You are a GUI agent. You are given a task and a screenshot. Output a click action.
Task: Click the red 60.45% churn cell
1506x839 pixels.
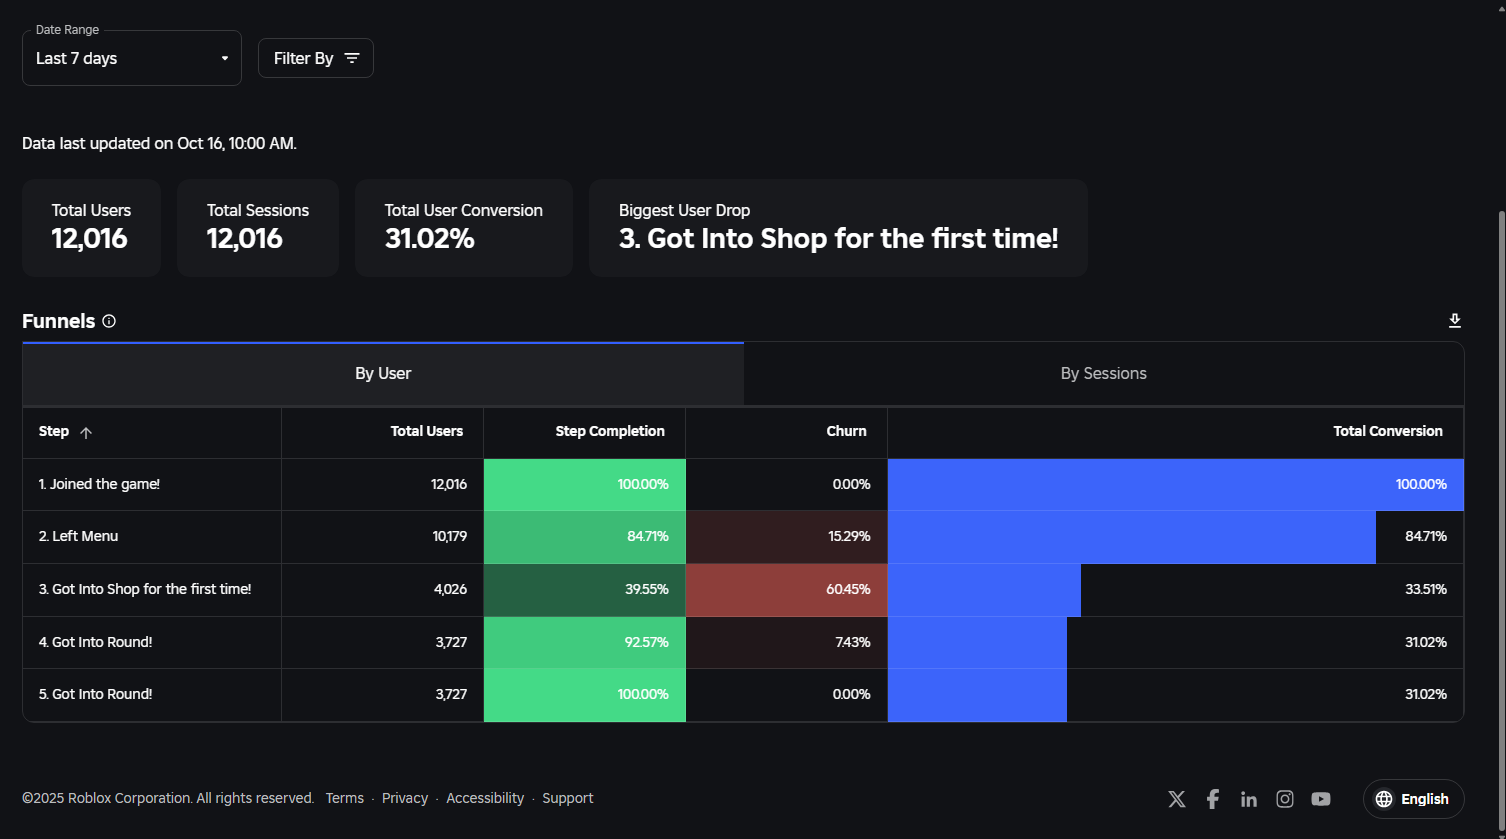pyautogui.click(x=786, y=590)
